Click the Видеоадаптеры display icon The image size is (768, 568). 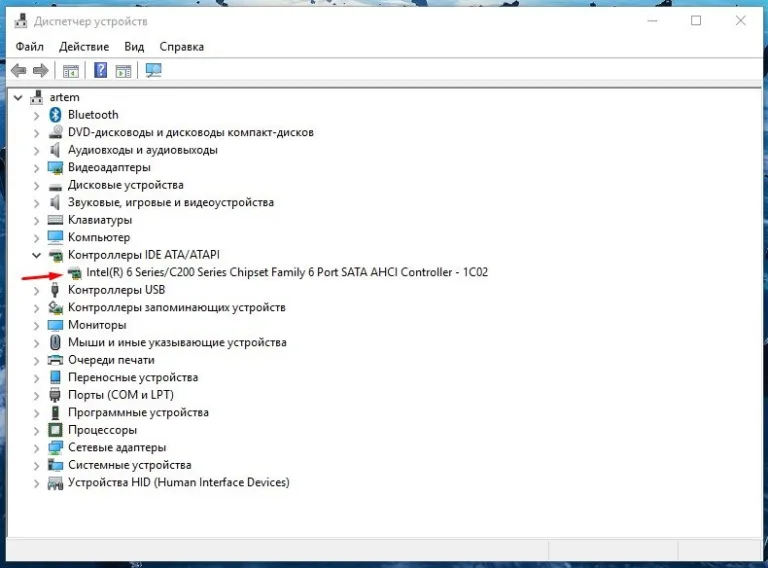click(55, 167)
